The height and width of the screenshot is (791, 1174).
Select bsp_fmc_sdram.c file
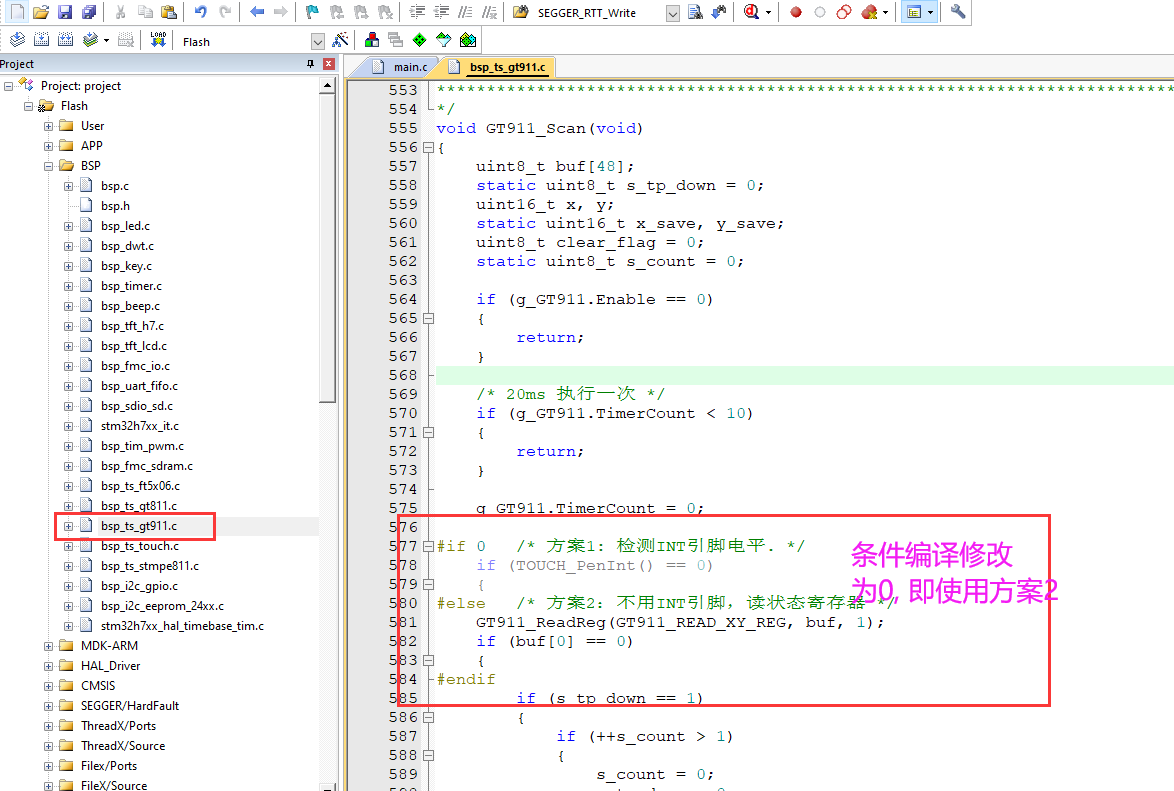pos(147,466)
